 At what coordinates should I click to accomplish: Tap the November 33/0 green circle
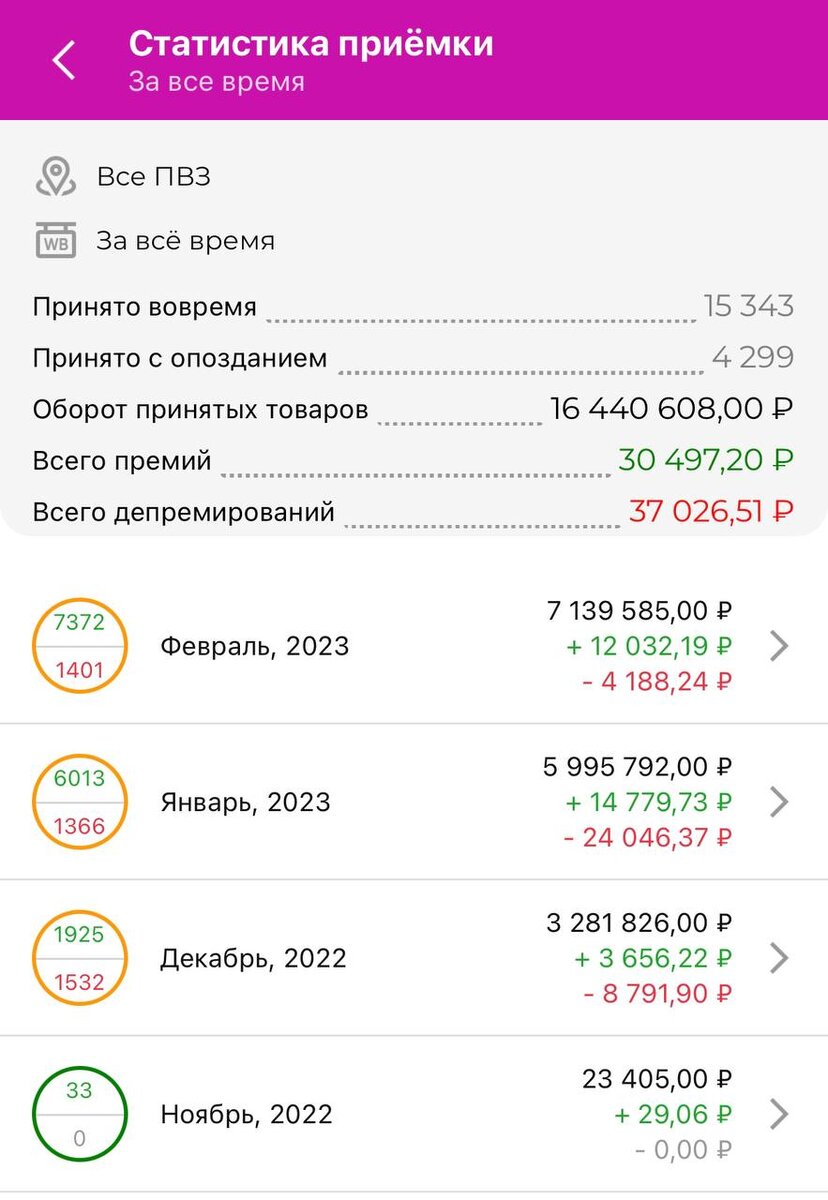[80, 1114]
